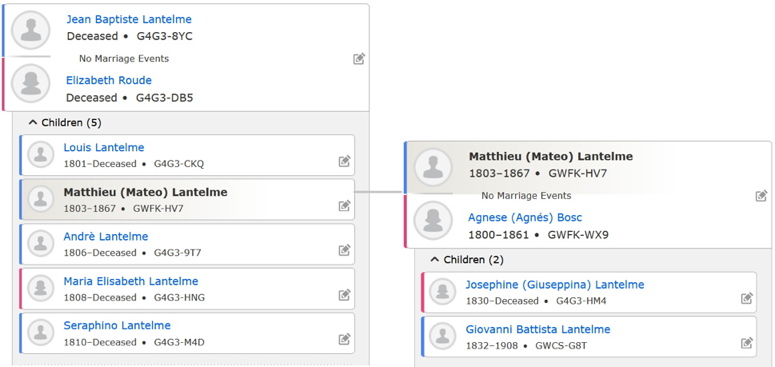
Task: Collapse the Children (5) list
Action: pos(65,122)
